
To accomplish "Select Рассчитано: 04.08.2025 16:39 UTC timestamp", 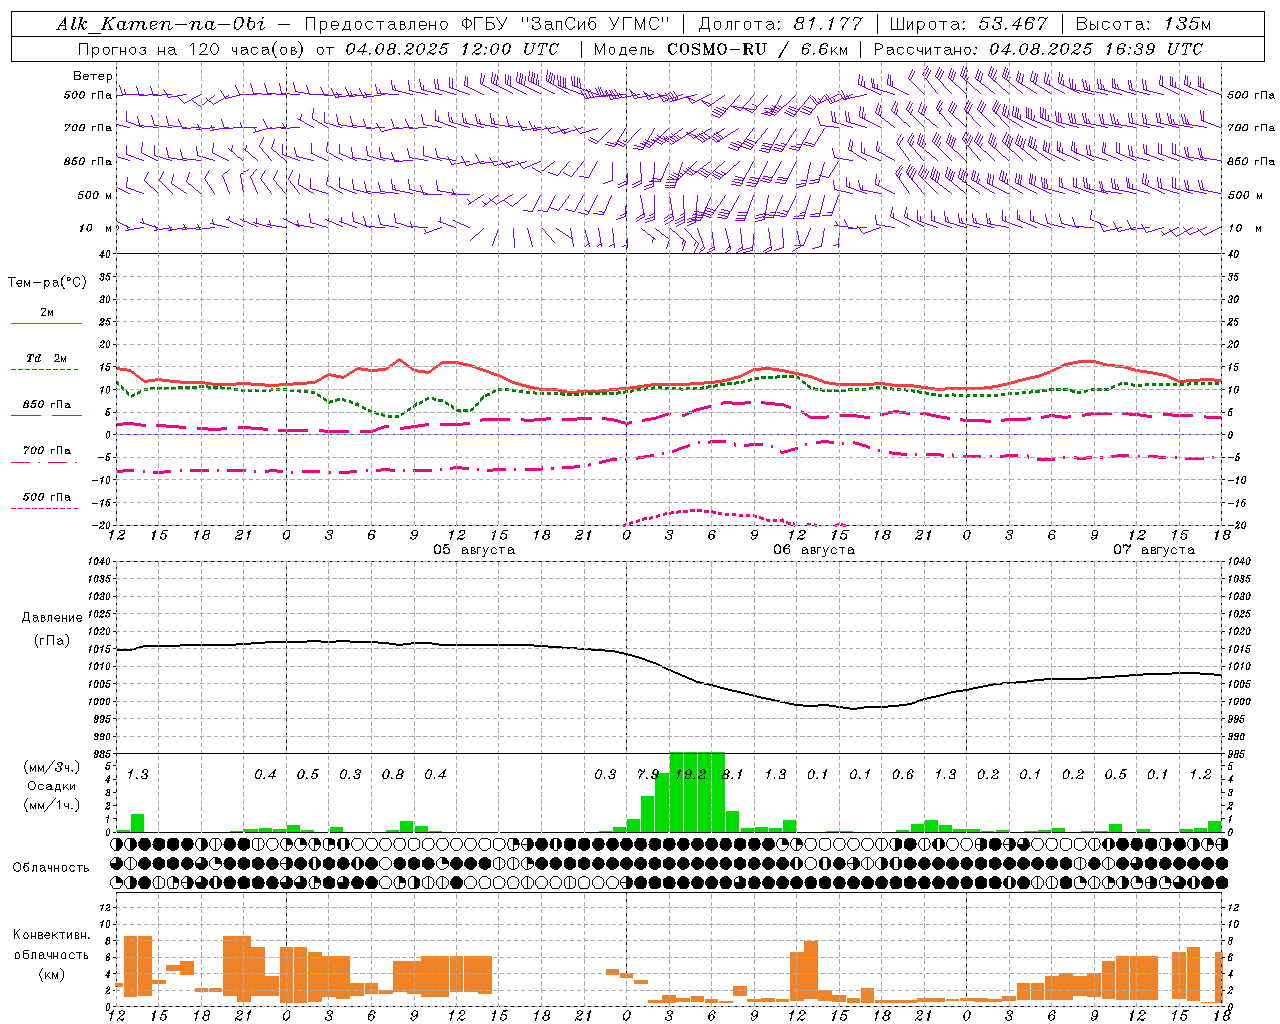I will pos(1038,49).
